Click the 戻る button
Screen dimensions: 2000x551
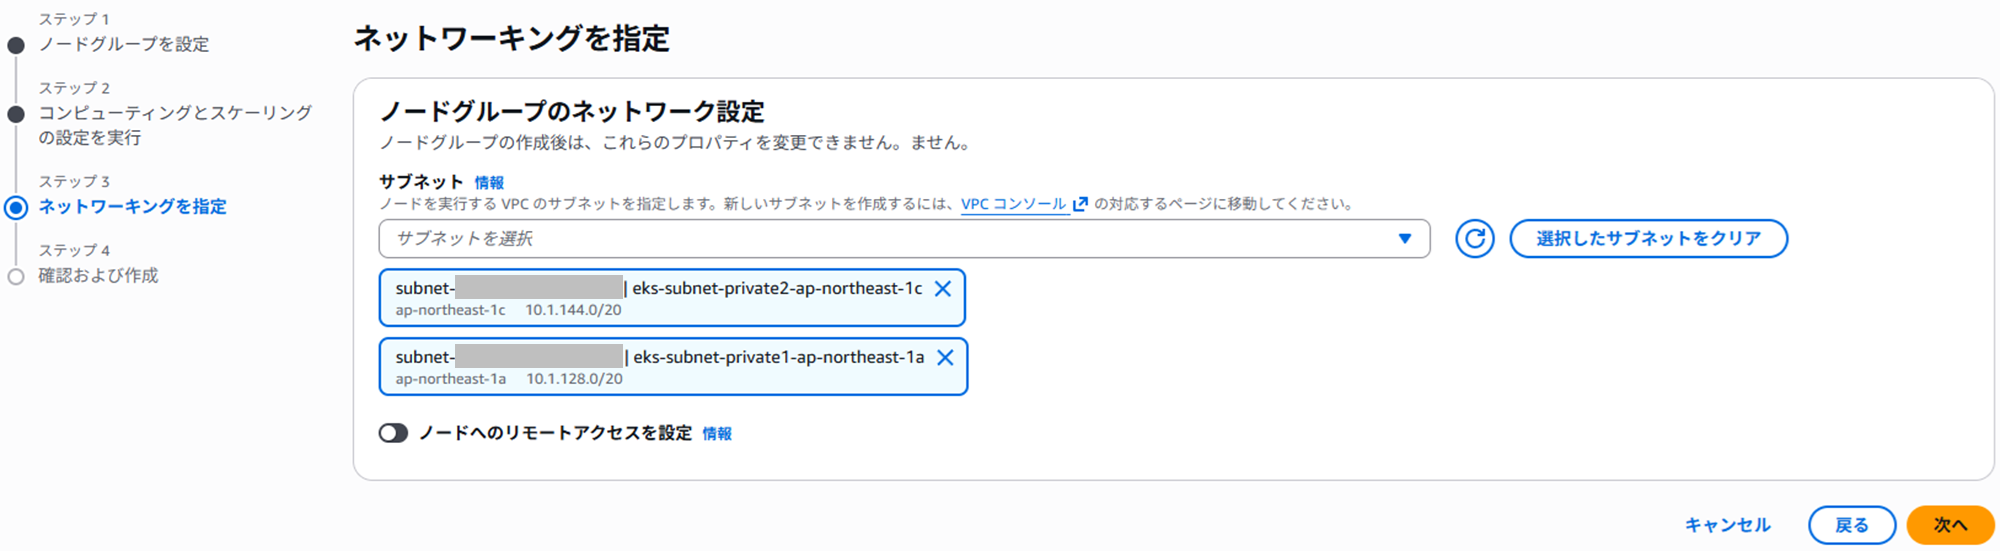coord(1852,525)
